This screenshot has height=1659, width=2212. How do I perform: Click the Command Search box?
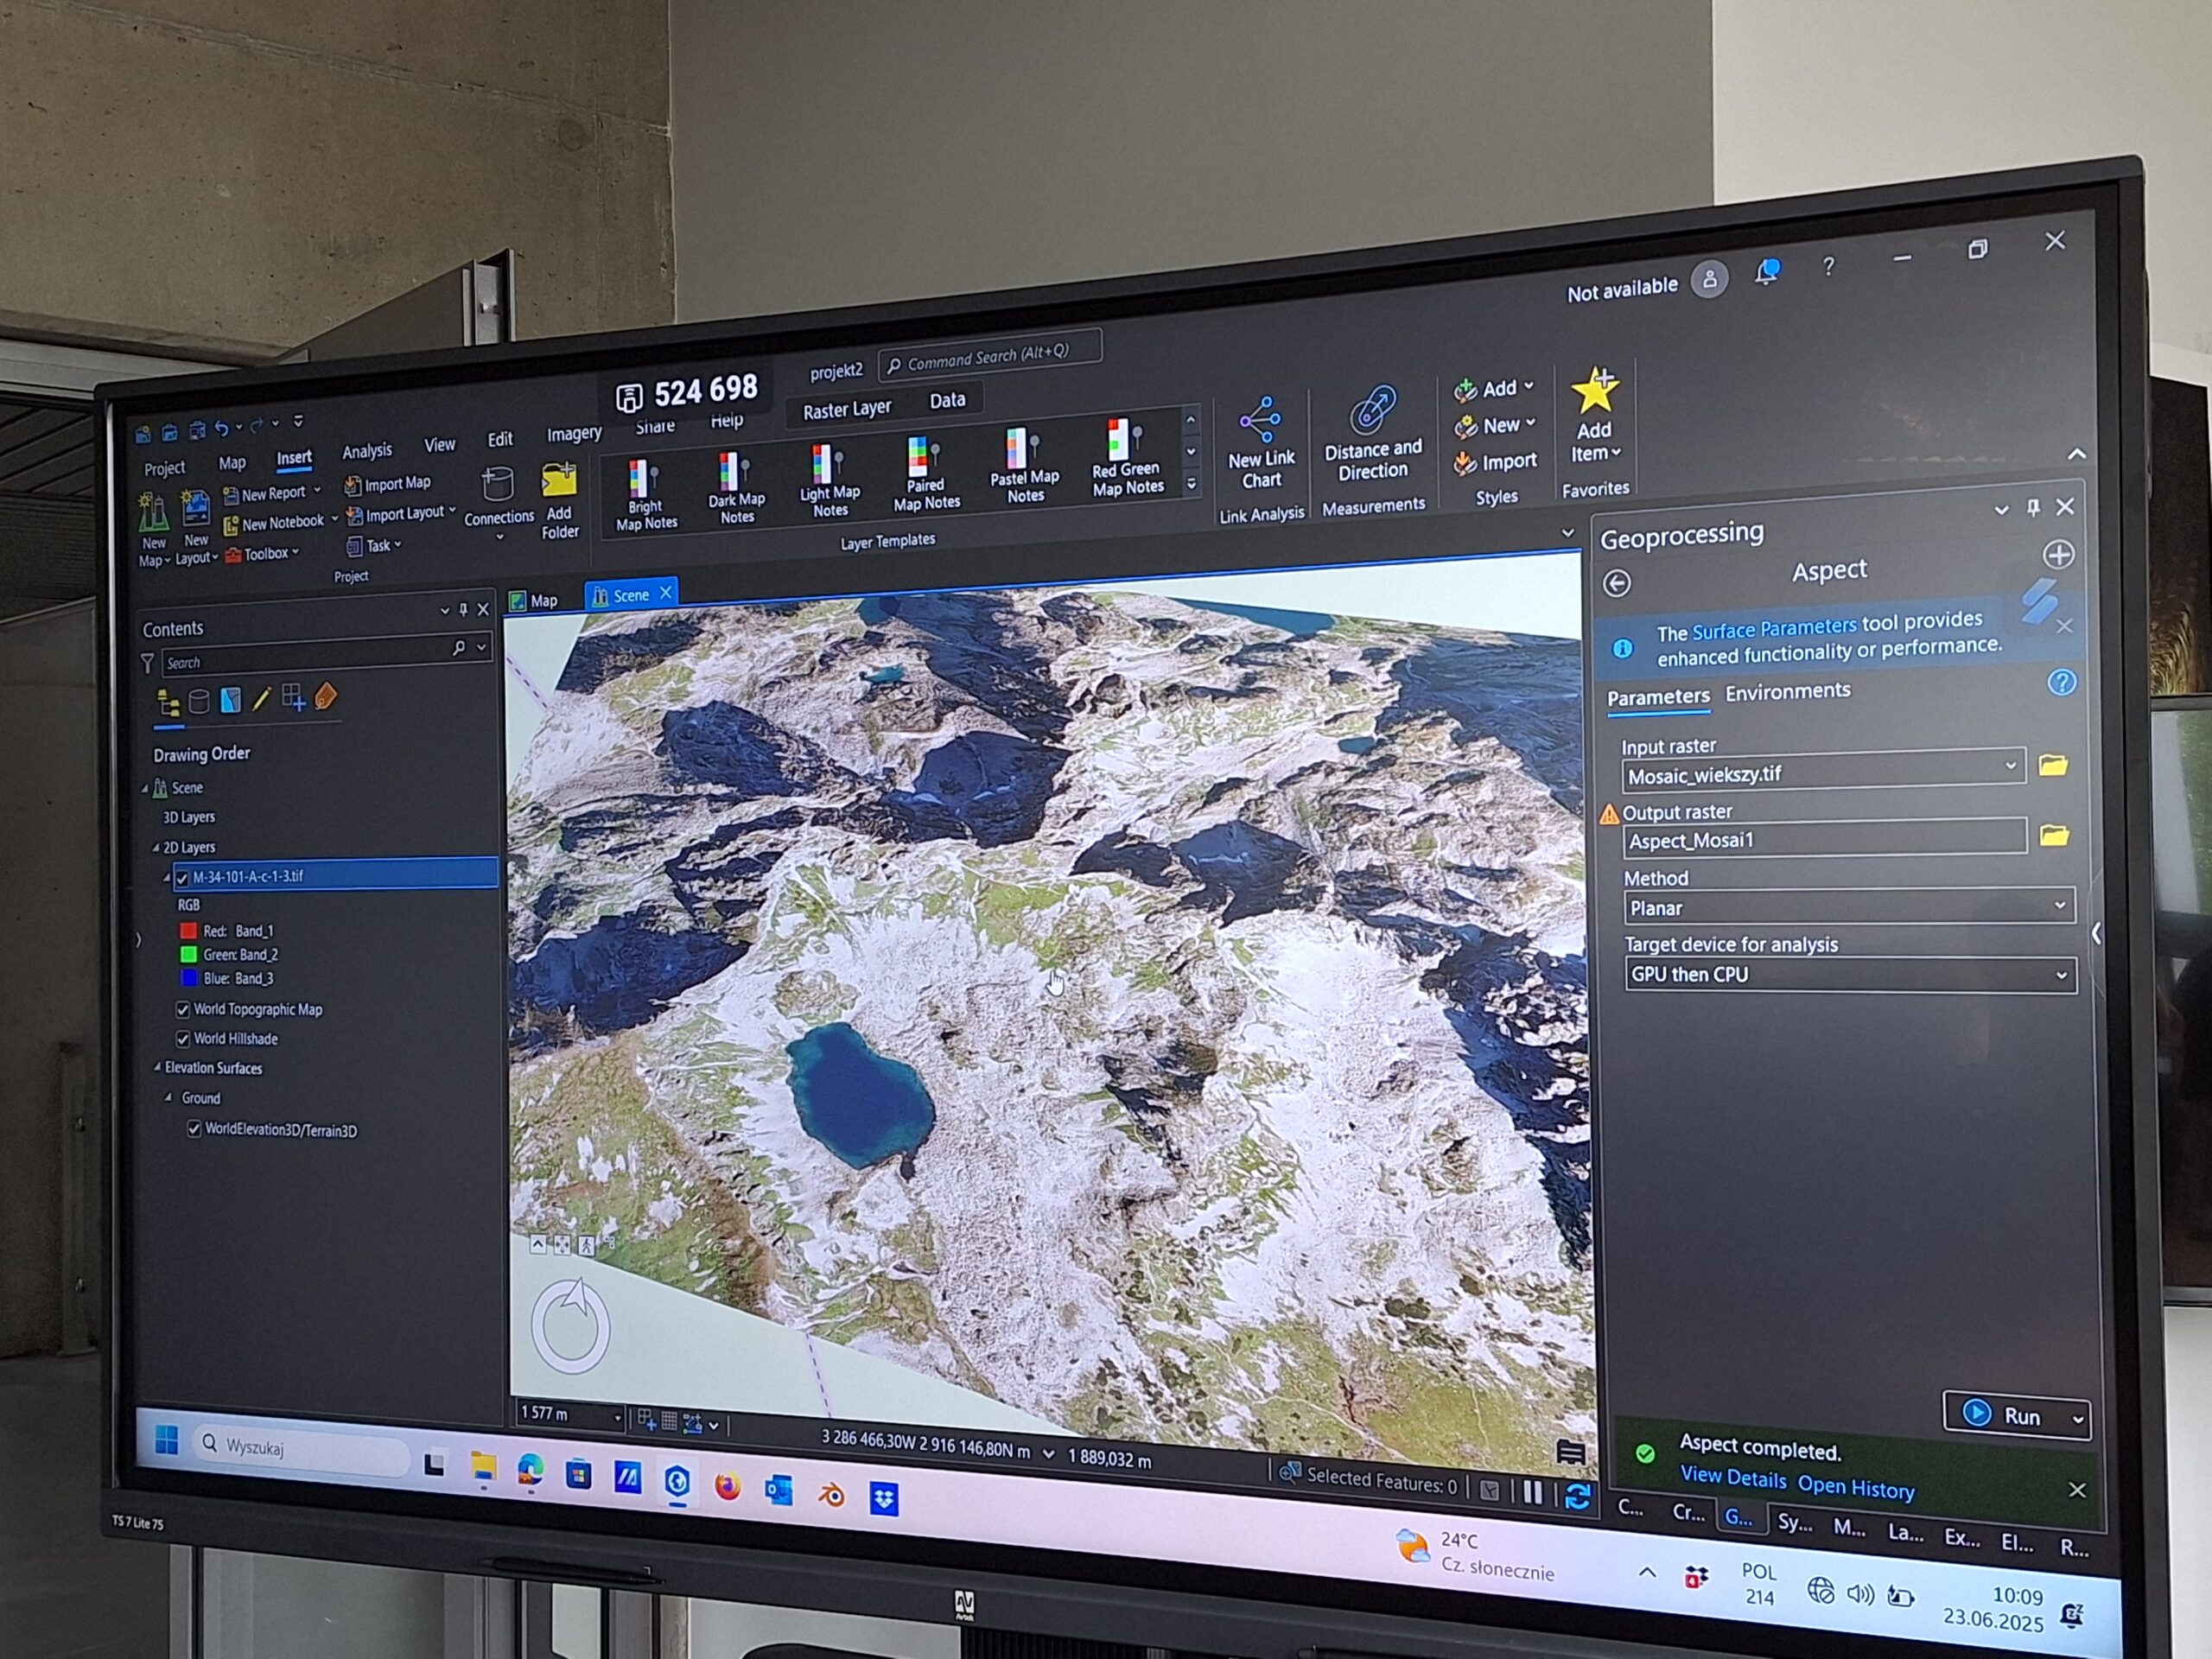[x=990, y=356]
